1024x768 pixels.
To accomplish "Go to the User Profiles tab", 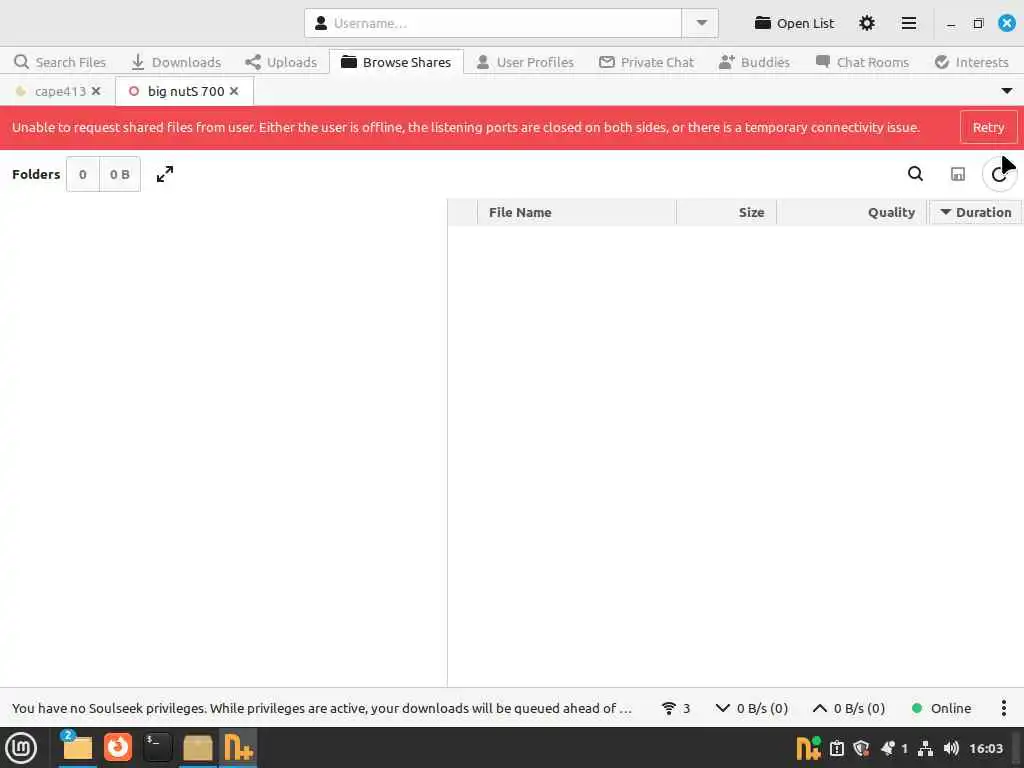I will [525, 62].
